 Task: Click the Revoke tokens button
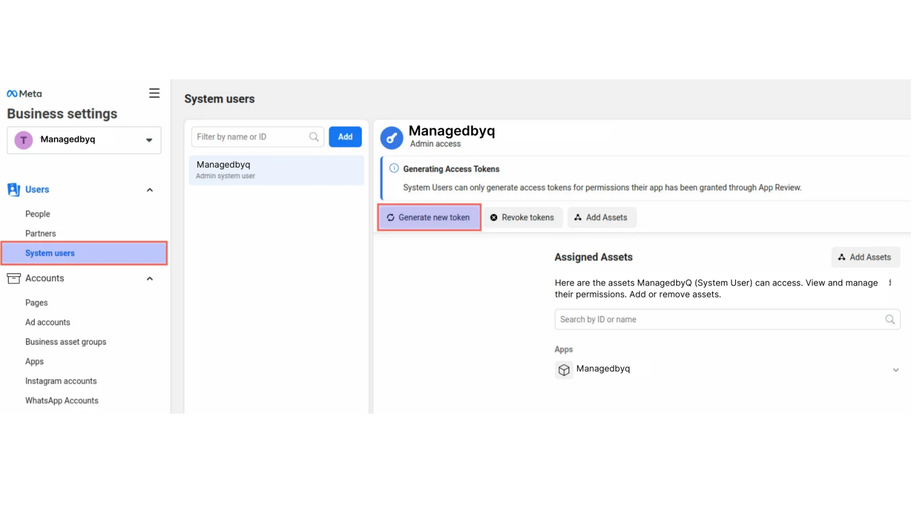522,218
